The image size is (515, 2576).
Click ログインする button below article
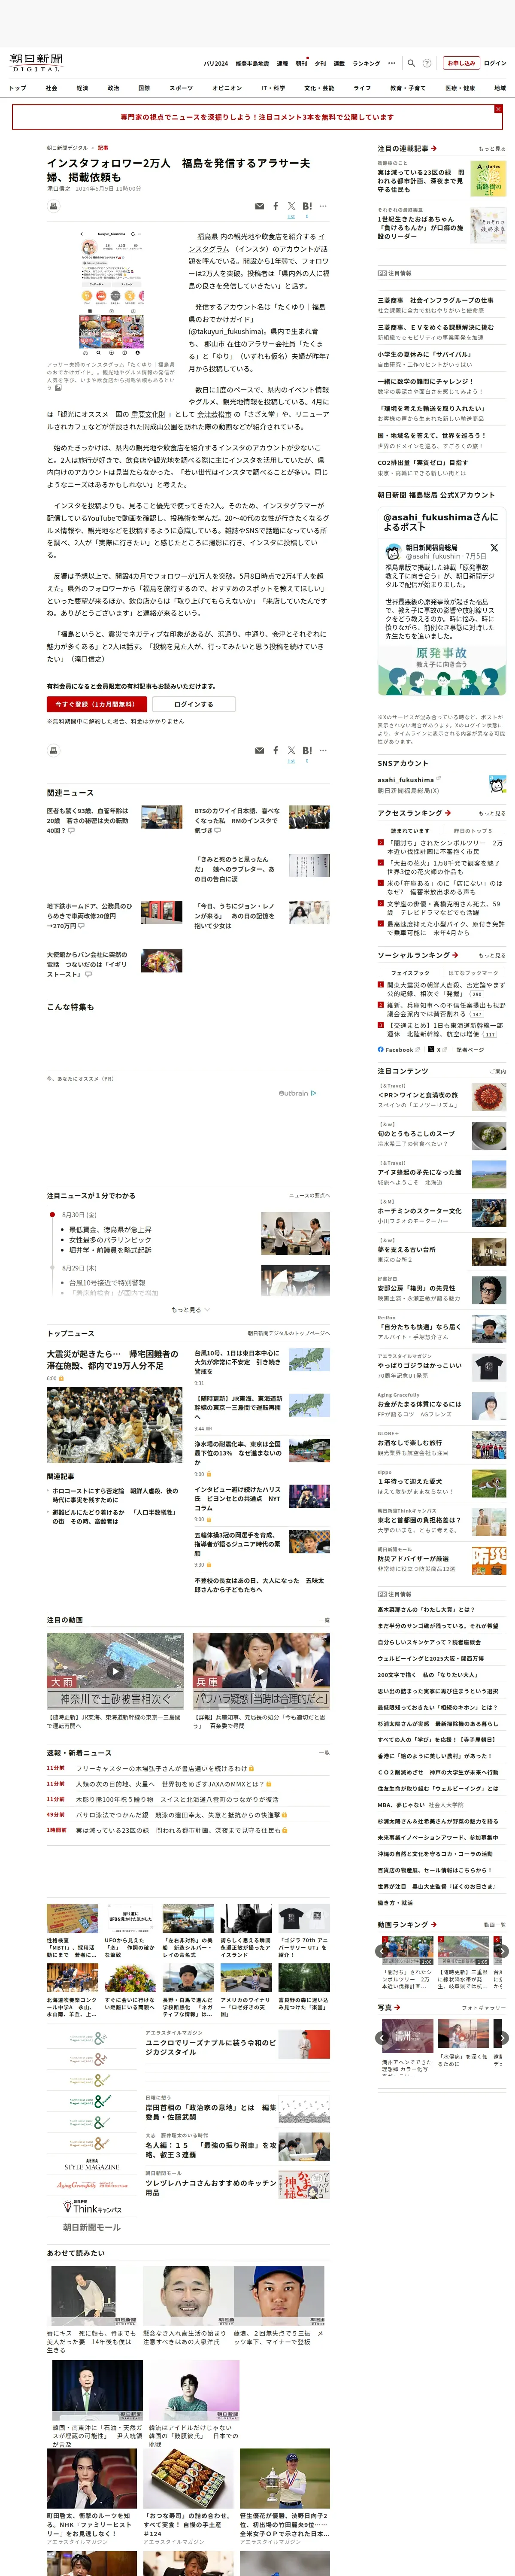193,704
